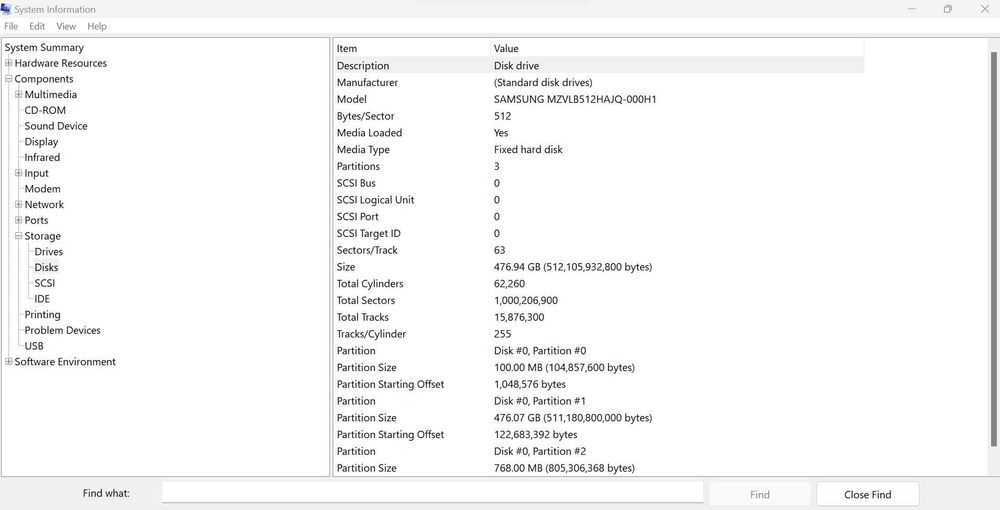1000x510 pixels.
Task: Select CD-ROM in the tree
Action: point(45,110)
